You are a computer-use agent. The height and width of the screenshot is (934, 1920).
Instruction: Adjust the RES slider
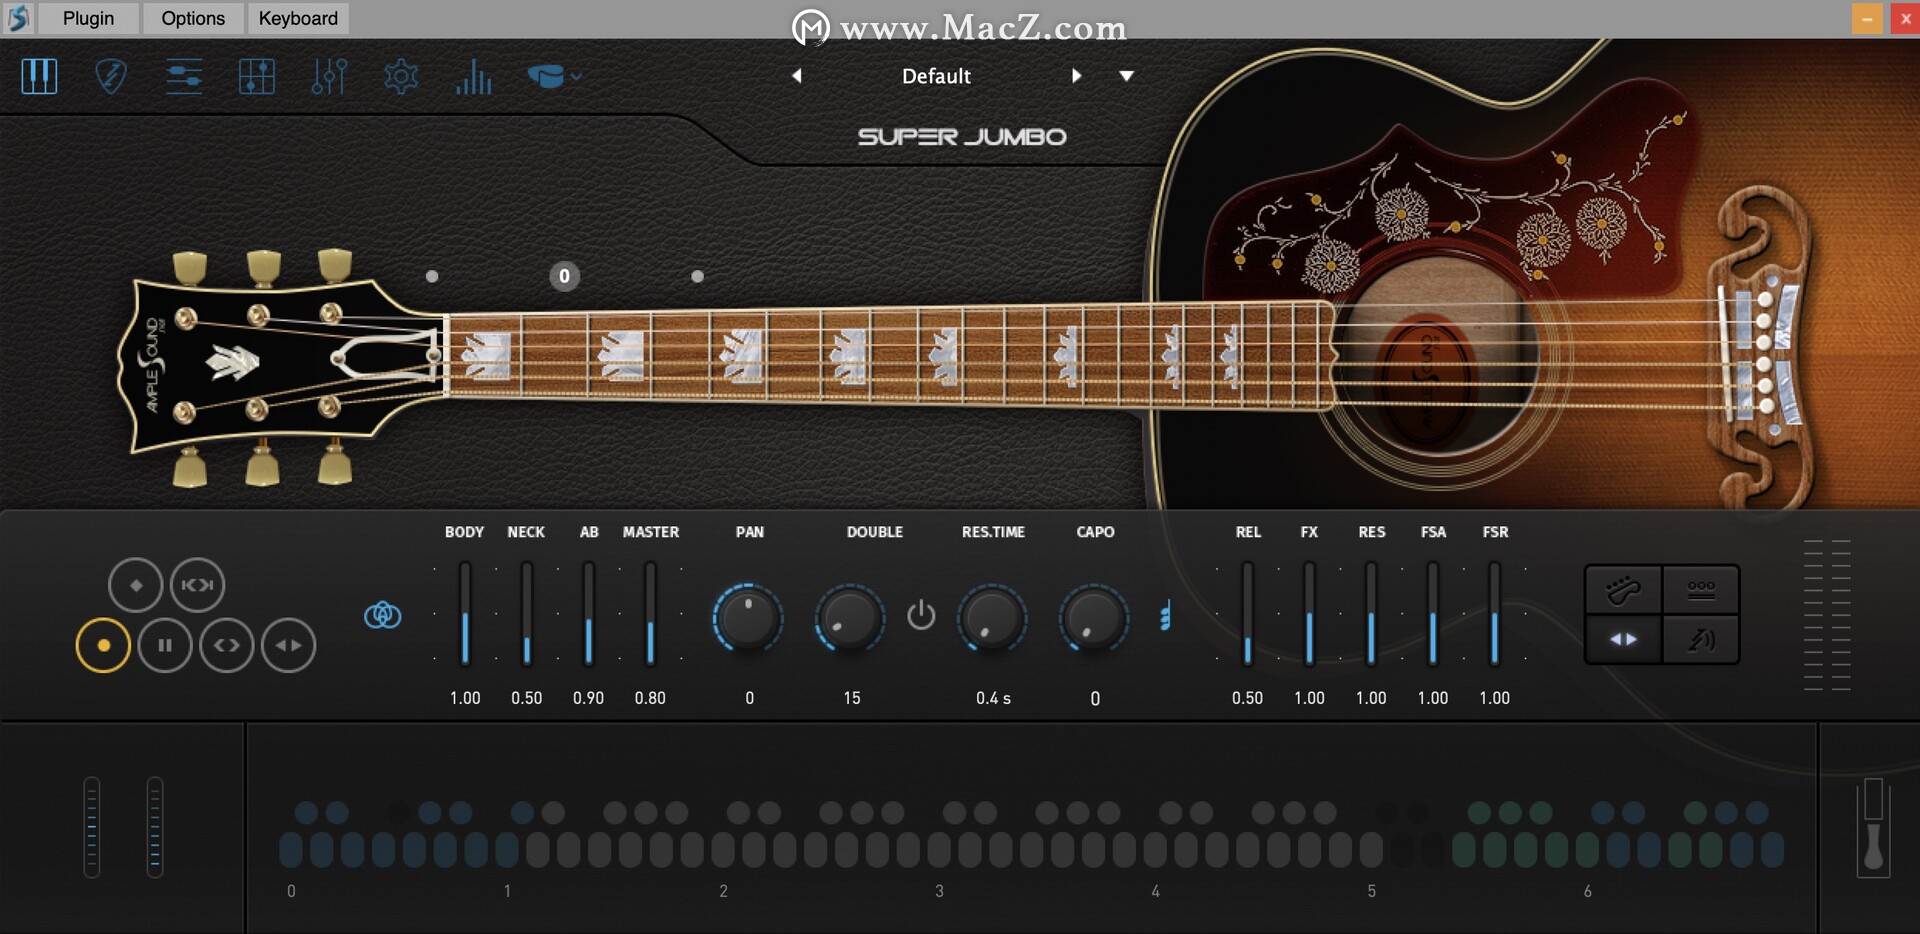[x=1371, y=614]
